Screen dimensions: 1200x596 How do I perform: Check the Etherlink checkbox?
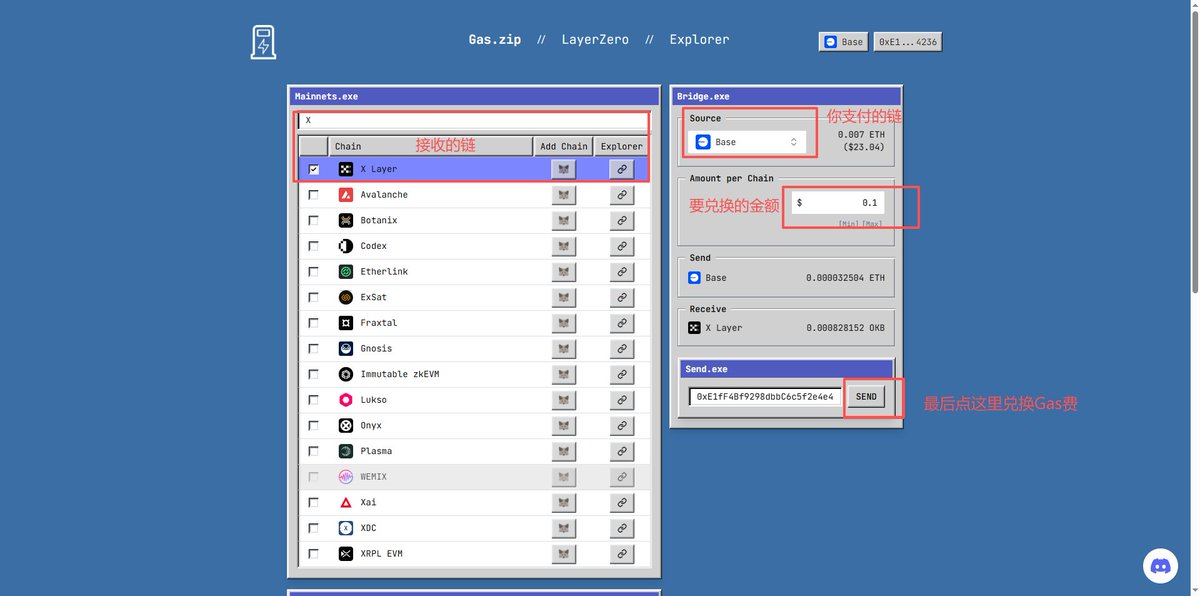314,272
